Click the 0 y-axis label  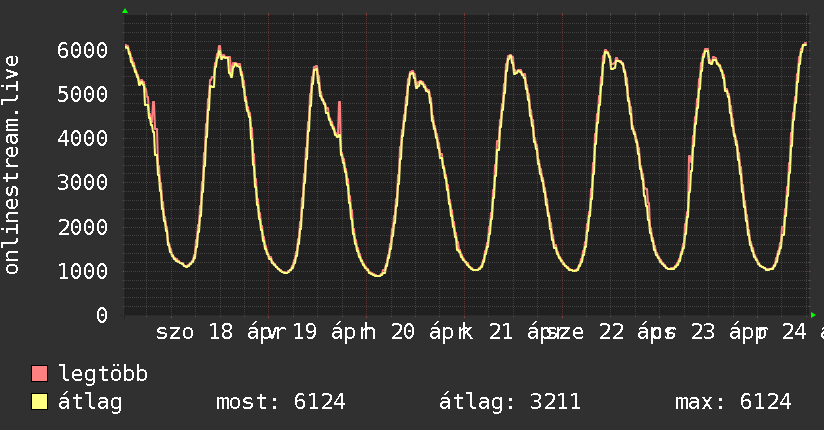tap(101, 315)
